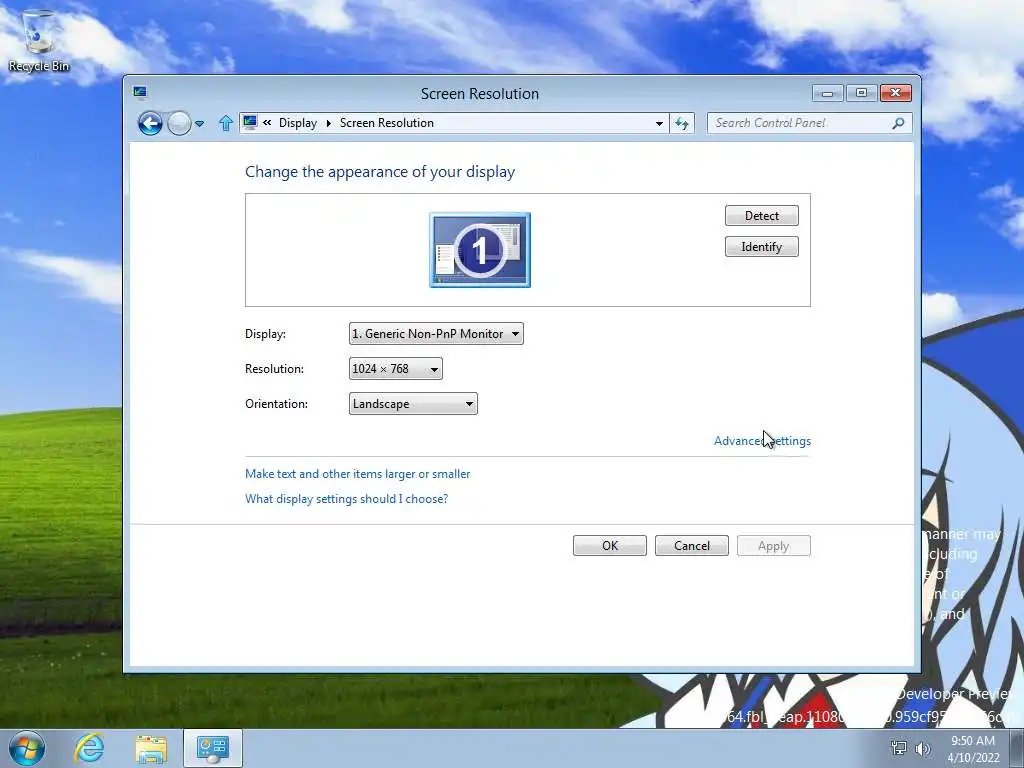This screenshot has height=768, width=1024.
Task: Open Advanced settings link
Action: click(x=762, y=441)
